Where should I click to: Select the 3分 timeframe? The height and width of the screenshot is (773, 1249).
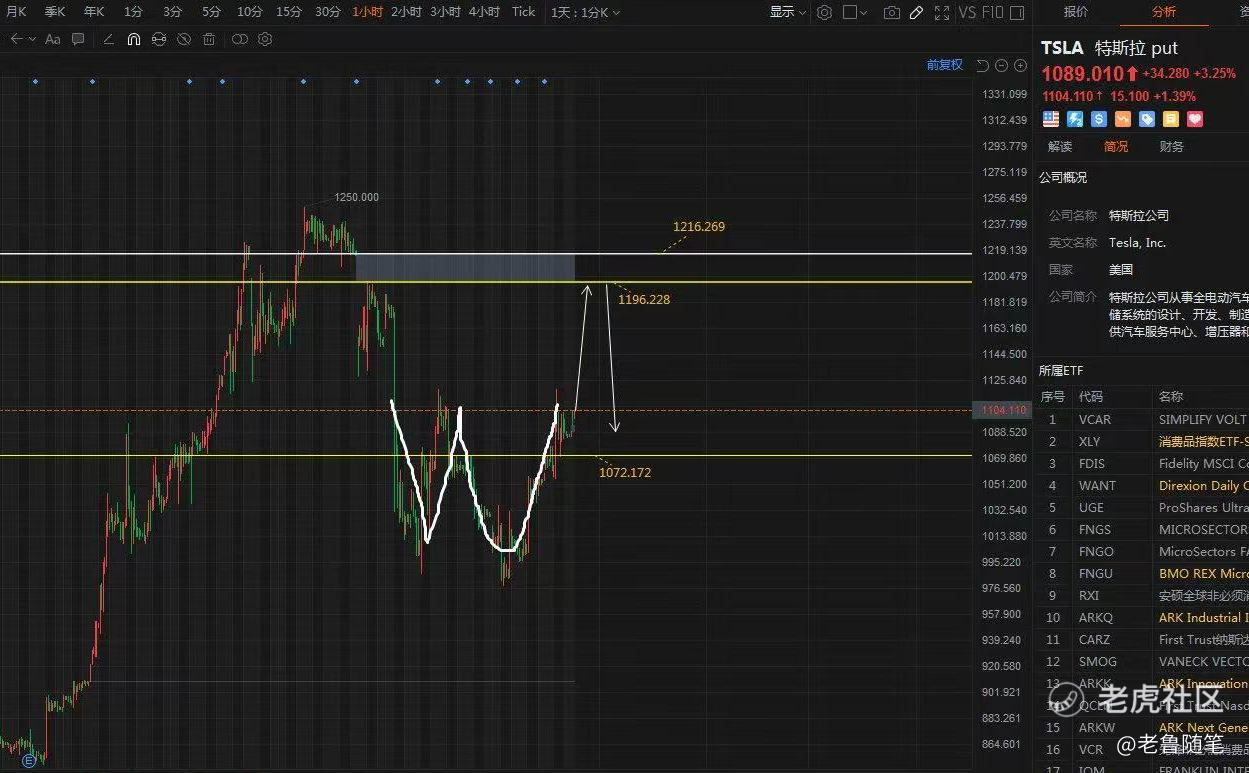pyautogui.click(x=173, y=12)
